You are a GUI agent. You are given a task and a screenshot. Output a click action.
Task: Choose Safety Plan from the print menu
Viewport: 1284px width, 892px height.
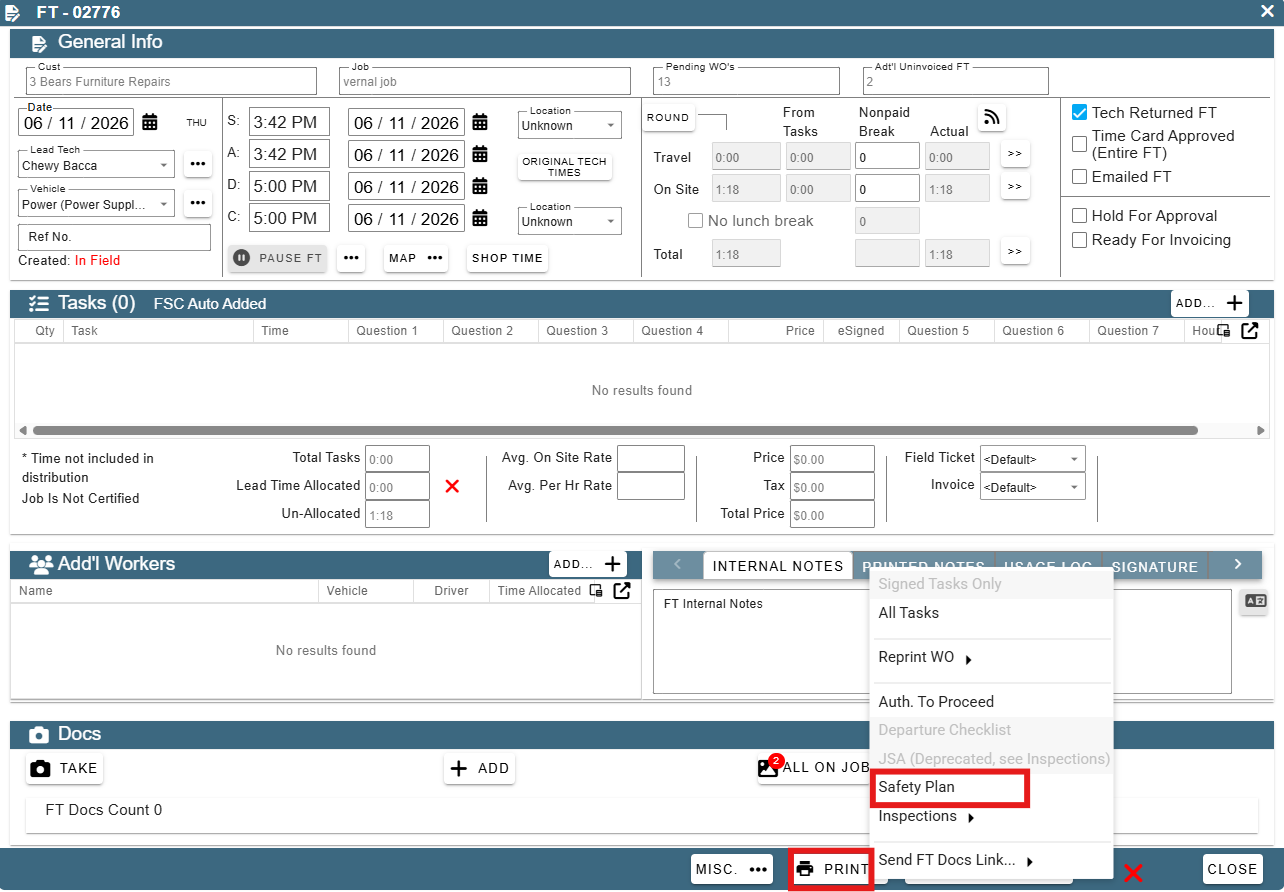(x=991, y=787)
